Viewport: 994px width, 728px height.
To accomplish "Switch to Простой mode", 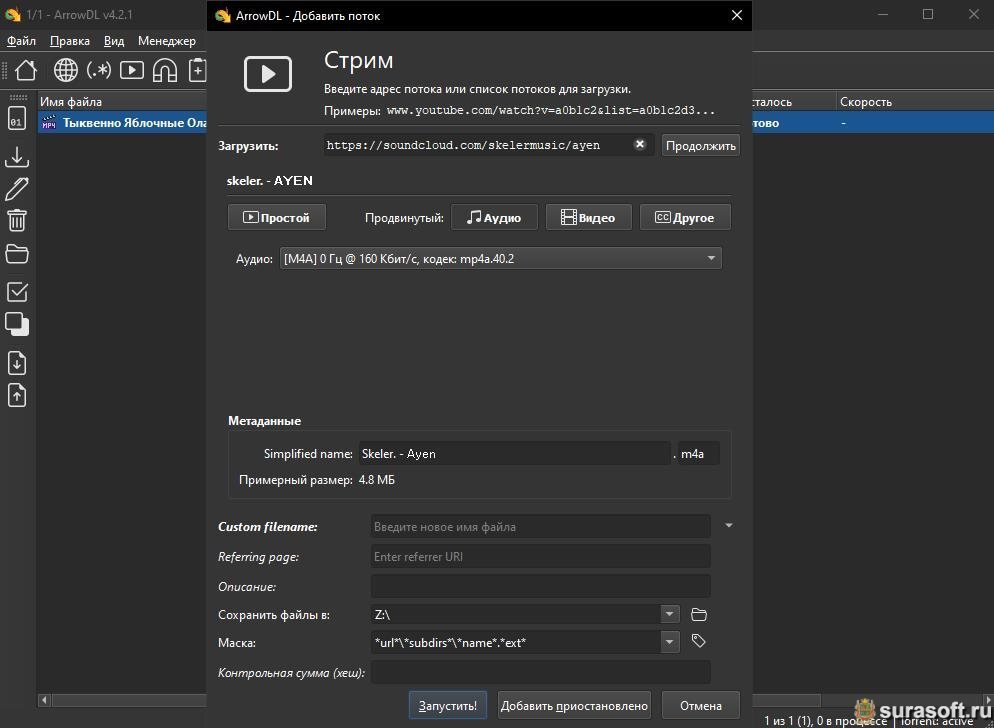I will (x=277, y=217).
